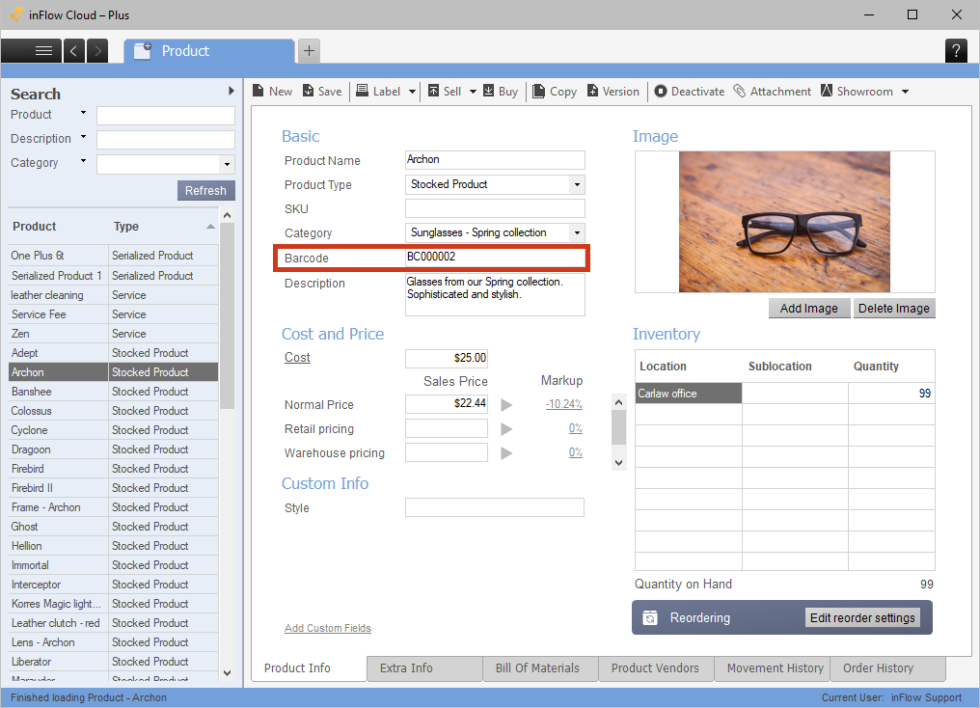The height and width of the screenshot is (708, 980).
Task: Open the Product Type dropdown
Action: (577, 184)
